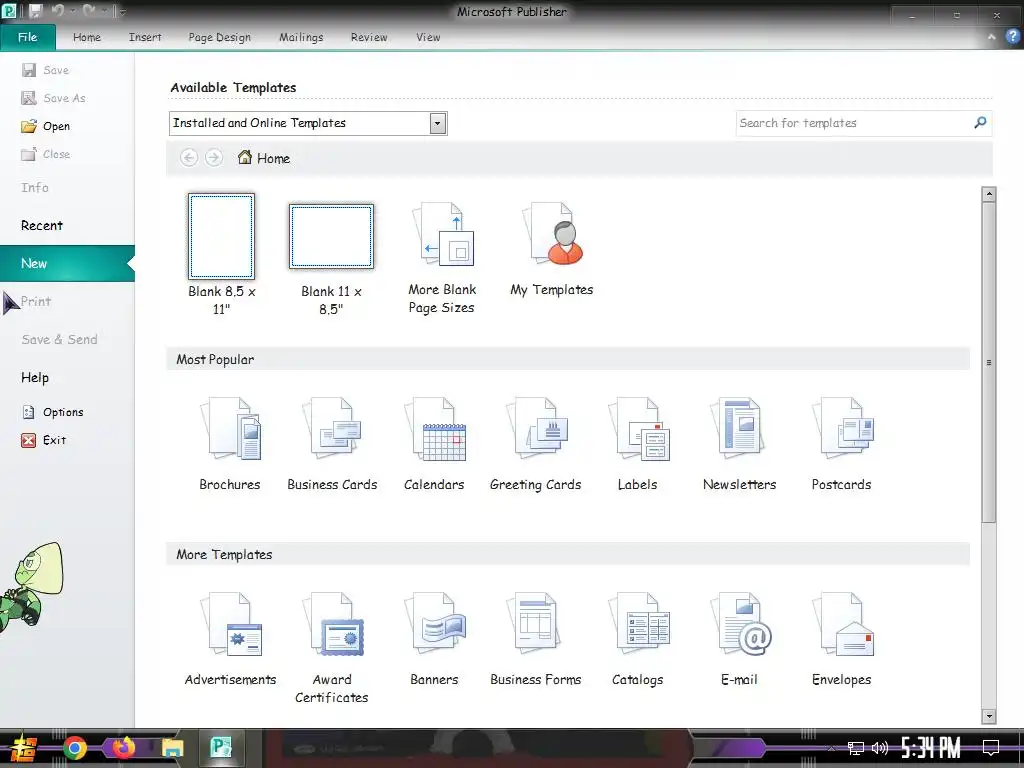Minimize the ribbon with the caret icon
This screenshot has height=768, width=1024.
point(991,37)
